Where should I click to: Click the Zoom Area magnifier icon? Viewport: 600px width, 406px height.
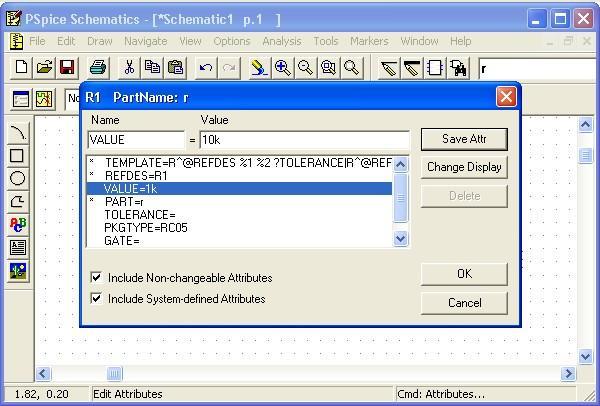coord(328,68)
